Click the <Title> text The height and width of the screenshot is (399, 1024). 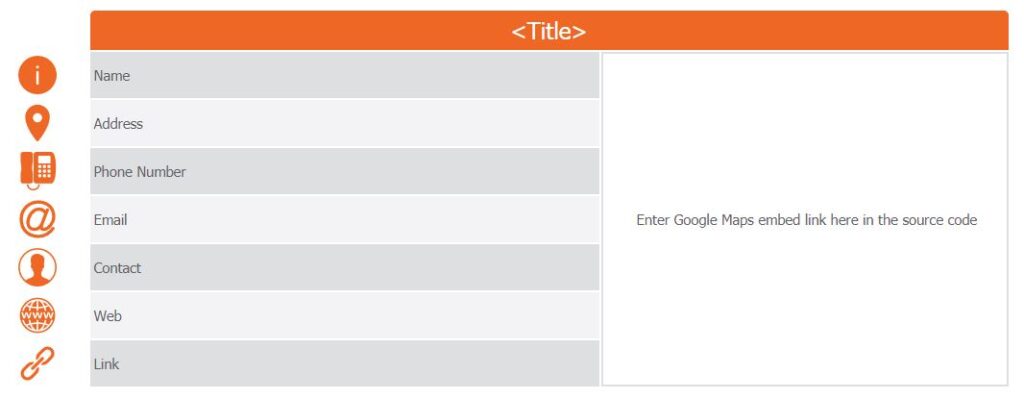pyautogui.click(x=549, y=31)
